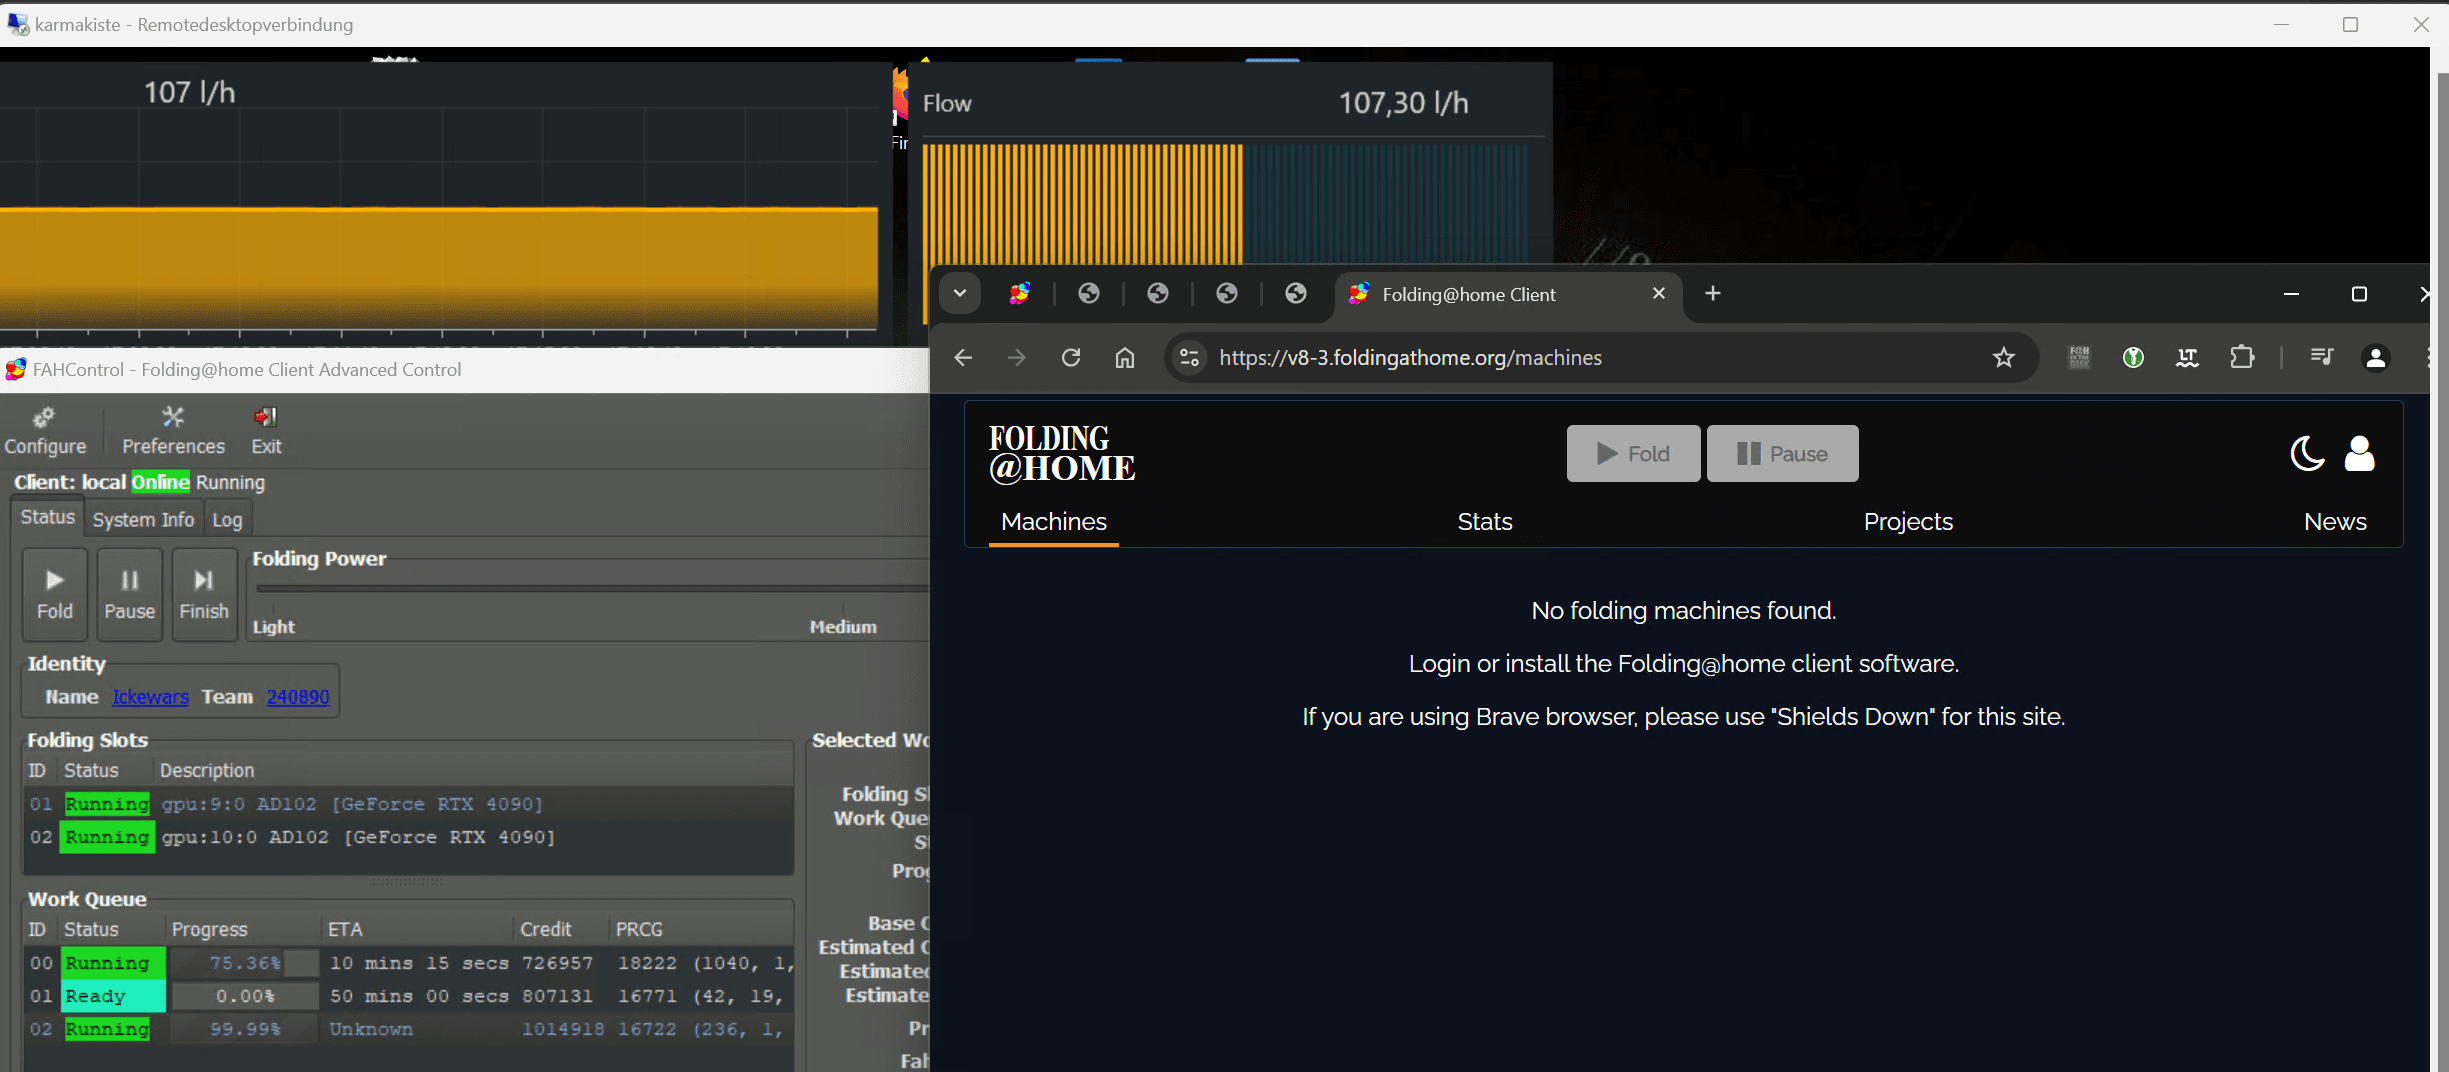Open the Machines page tab
The width and height of the screenshot is (2449, 1072).
tap(1054, 522)
